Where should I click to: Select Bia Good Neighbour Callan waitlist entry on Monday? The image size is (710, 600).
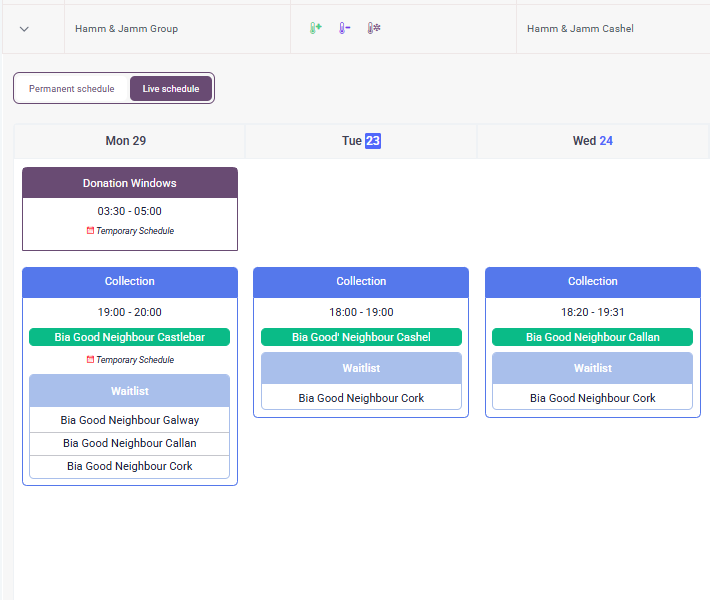pyautogui.click(x=130, y=443)
